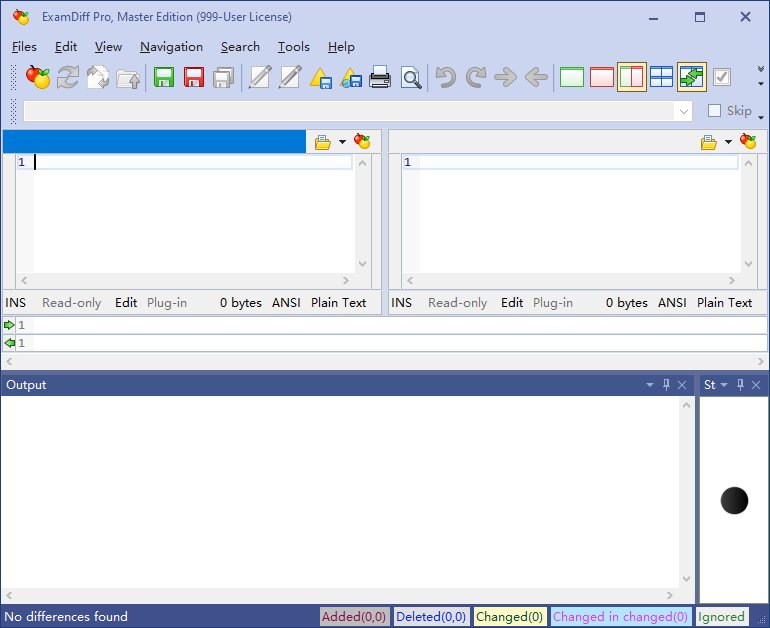This screenshot has height=628, width=770.
Task: Click ANSI encoding in left pane status
Action: 286,302
